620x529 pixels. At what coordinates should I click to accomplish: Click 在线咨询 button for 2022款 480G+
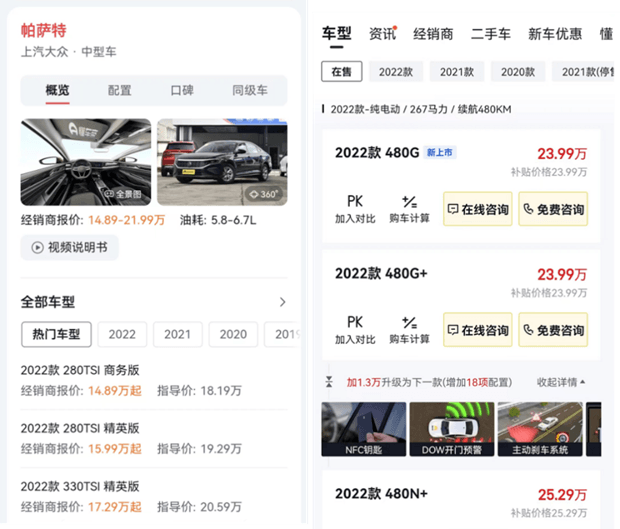pyautogui.click(x=478, y=330)
